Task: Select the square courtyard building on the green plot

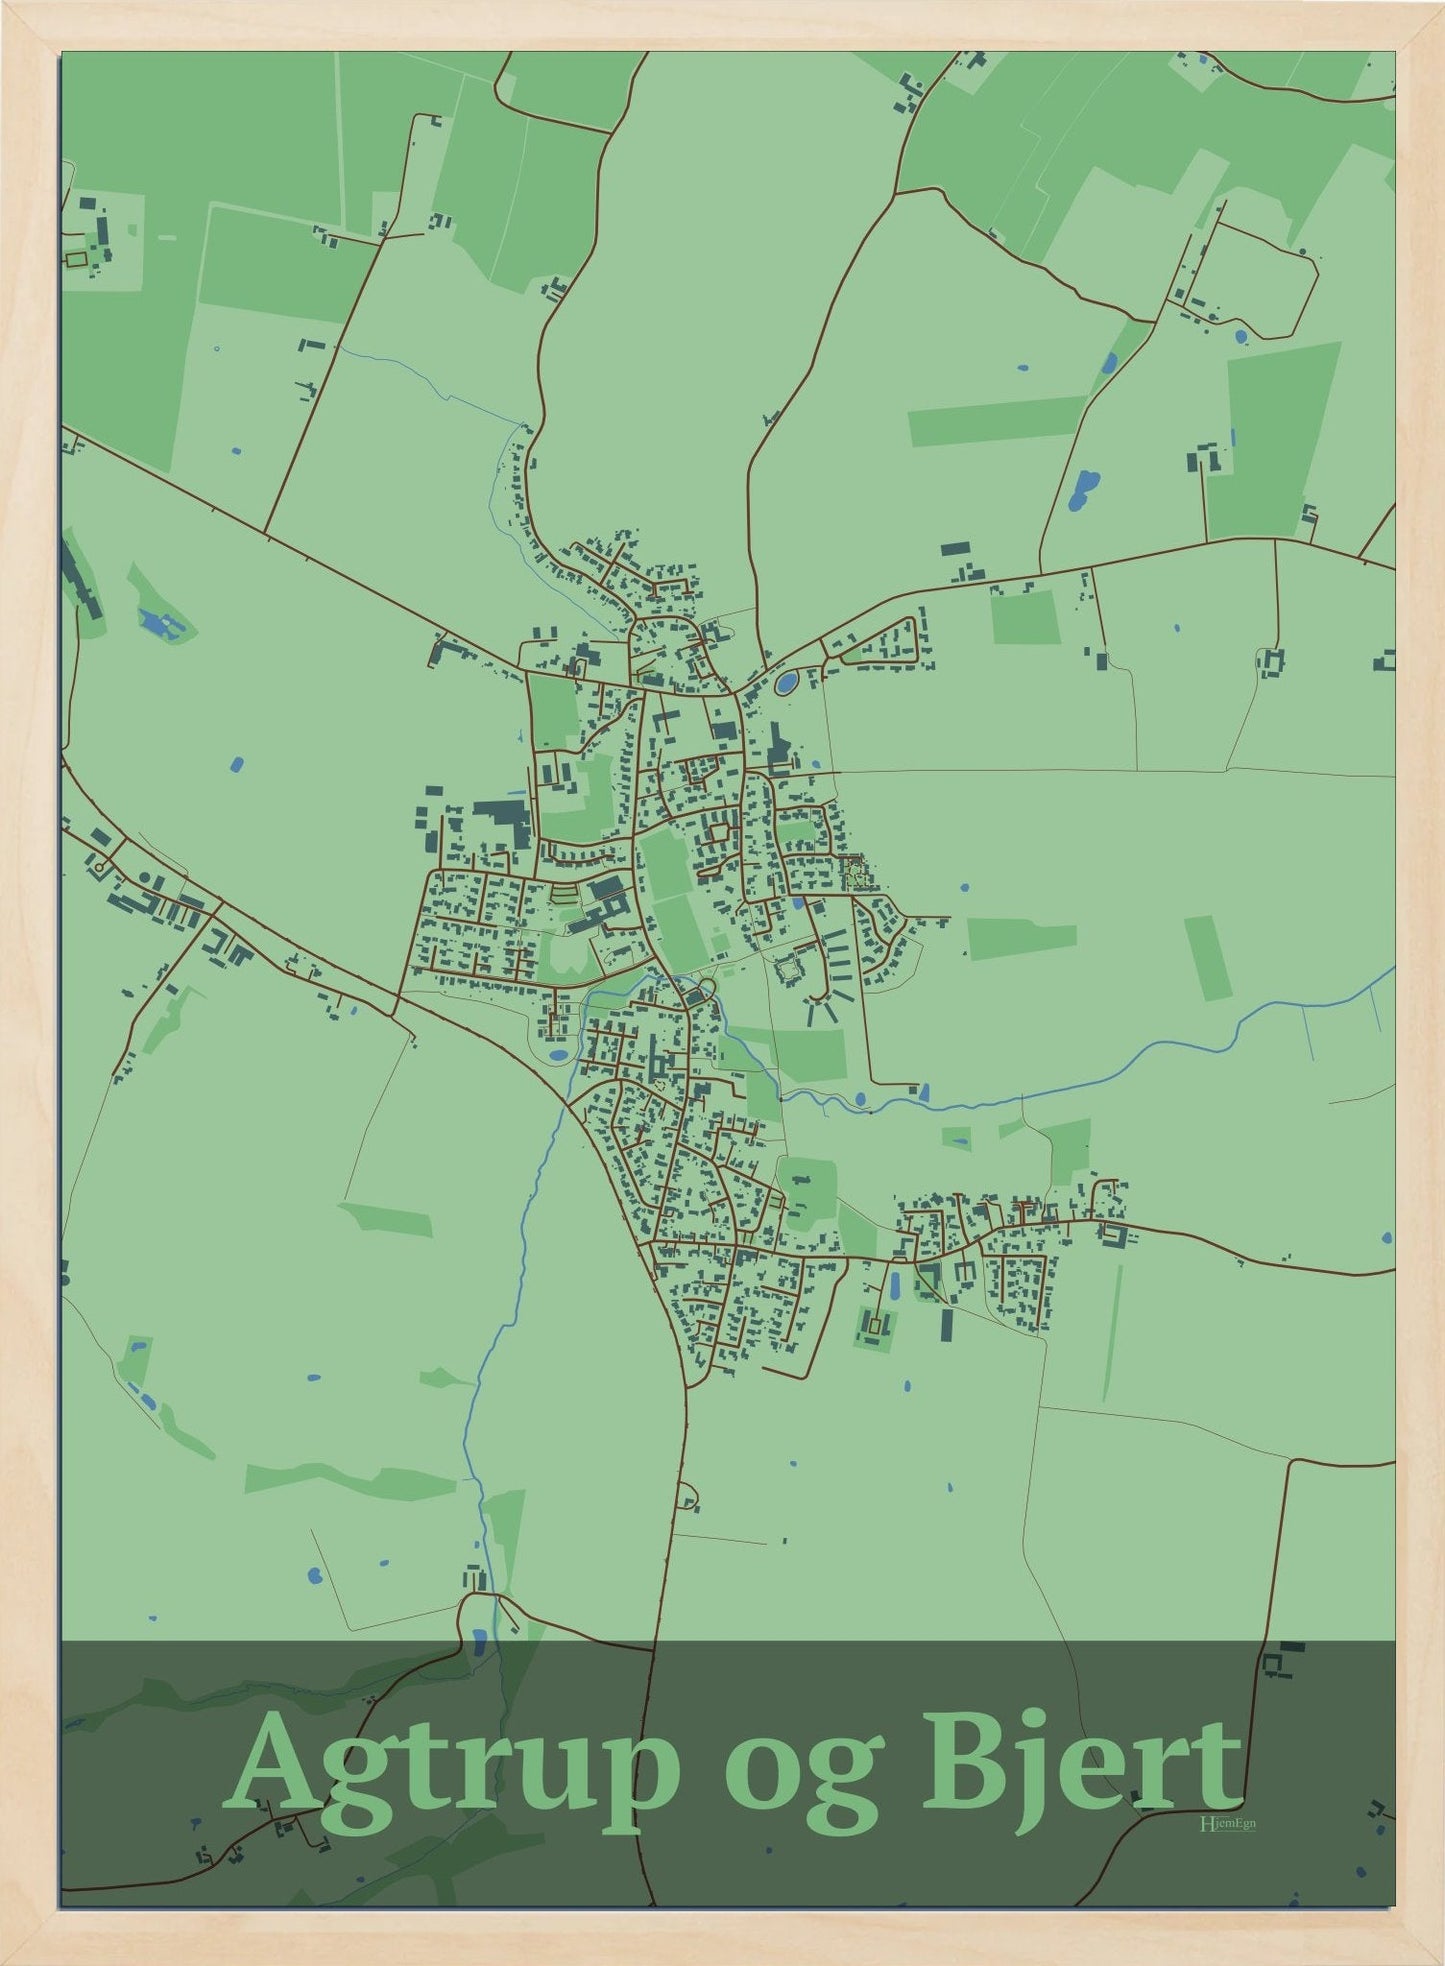Action: pyautogui.click(x=875, y=1326)
